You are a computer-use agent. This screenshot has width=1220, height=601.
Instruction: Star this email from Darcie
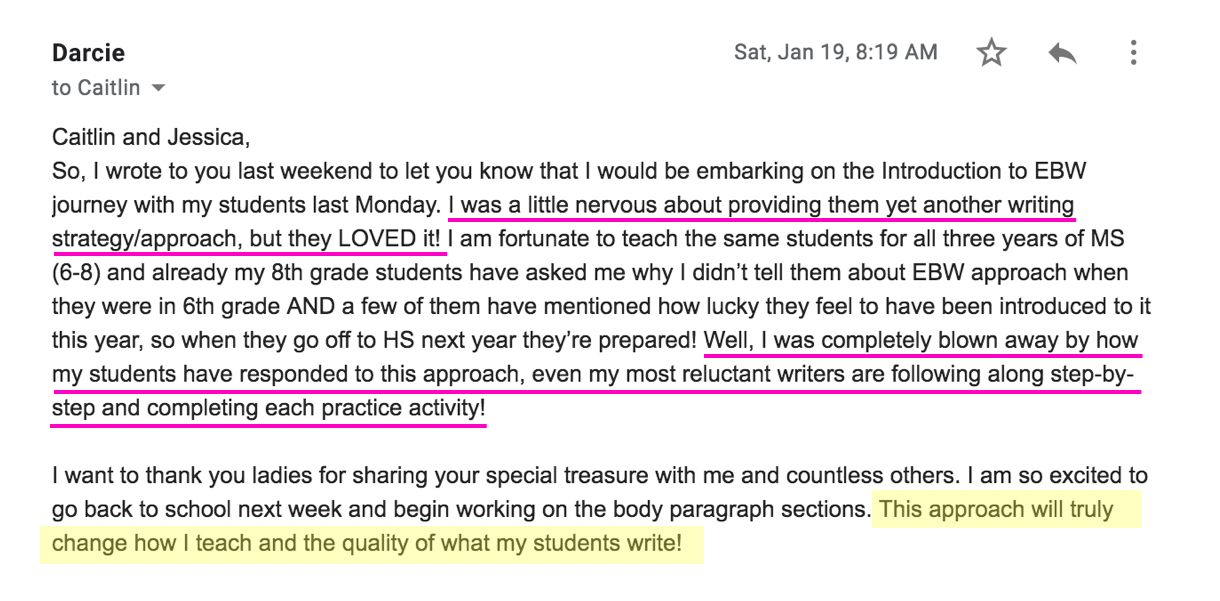tap(991, 53)
